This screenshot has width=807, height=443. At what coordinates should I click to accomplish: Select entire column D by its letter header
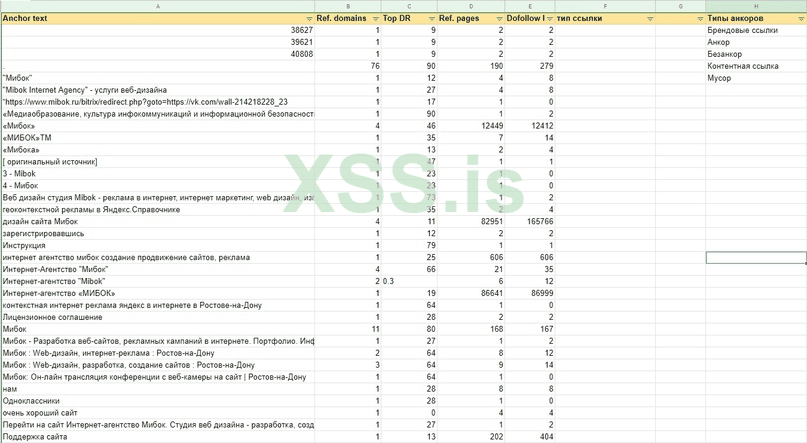pyautogui.click(x=471, y=6)
